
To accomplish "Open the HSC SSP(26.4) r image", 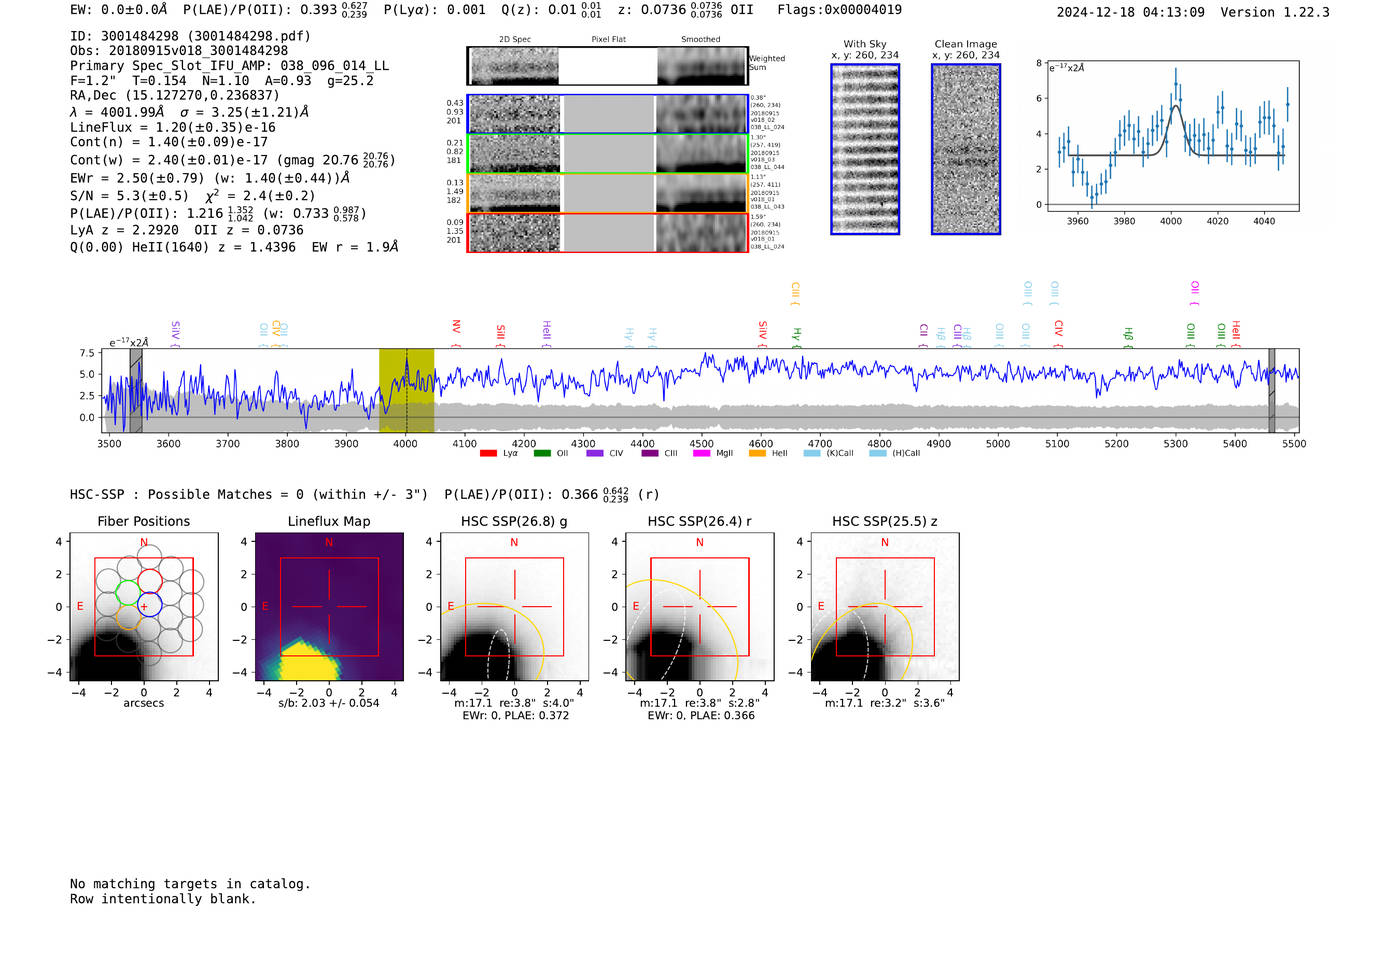I will tap(700, 607).
